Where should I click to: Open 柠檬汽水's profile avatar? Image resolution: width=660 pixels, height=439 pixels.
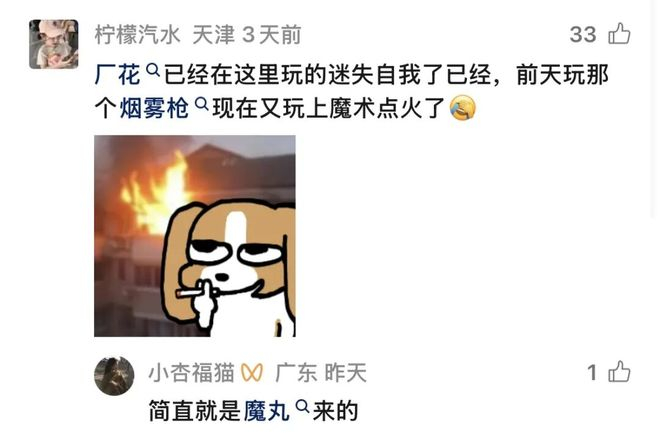tap(53, 44)
